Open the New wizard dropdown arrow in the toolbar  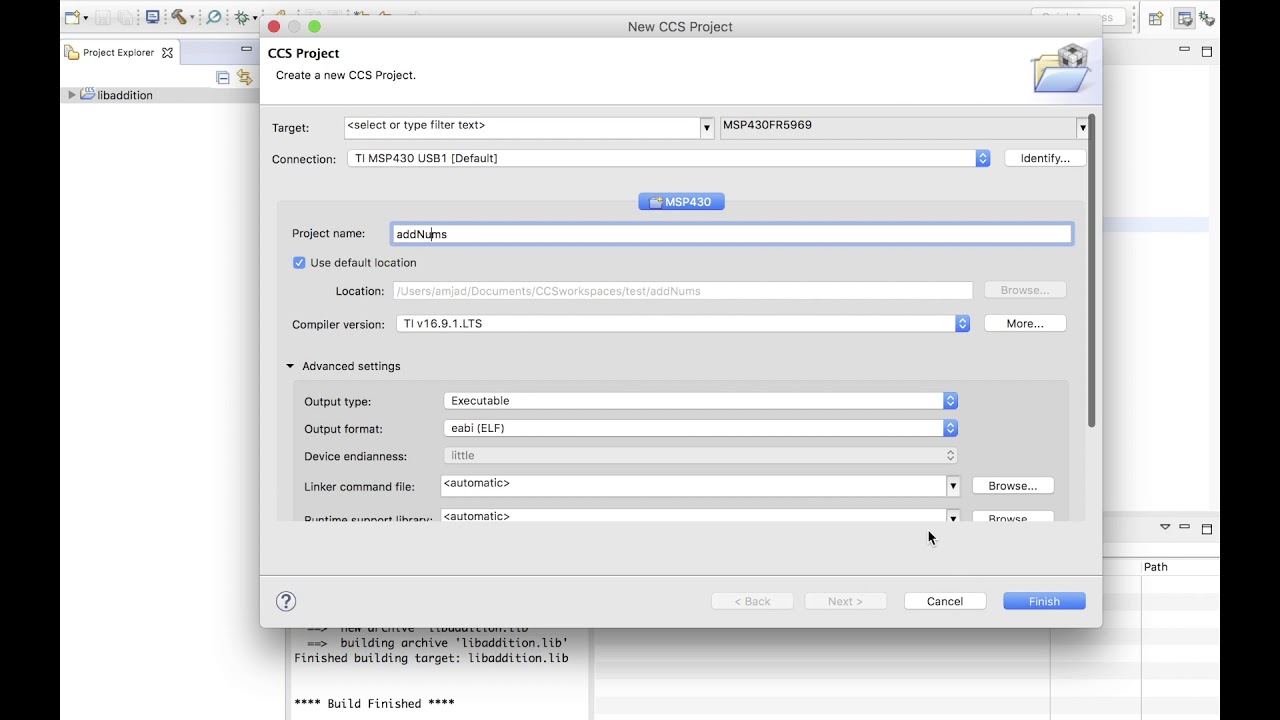(86, 18)
